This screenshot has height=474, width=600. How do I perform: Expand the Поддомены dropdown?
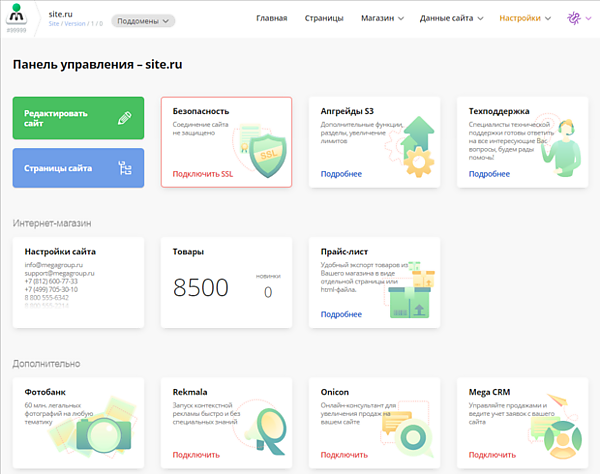143,20
